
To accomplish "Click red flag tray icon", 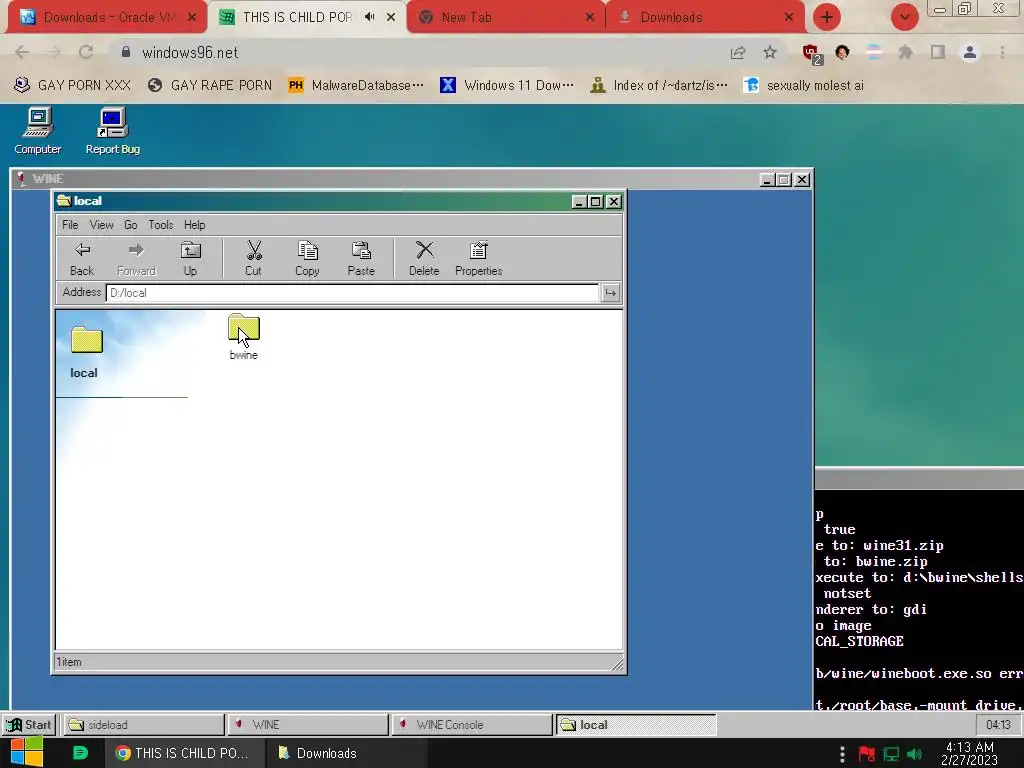I will tap(867, 754).
